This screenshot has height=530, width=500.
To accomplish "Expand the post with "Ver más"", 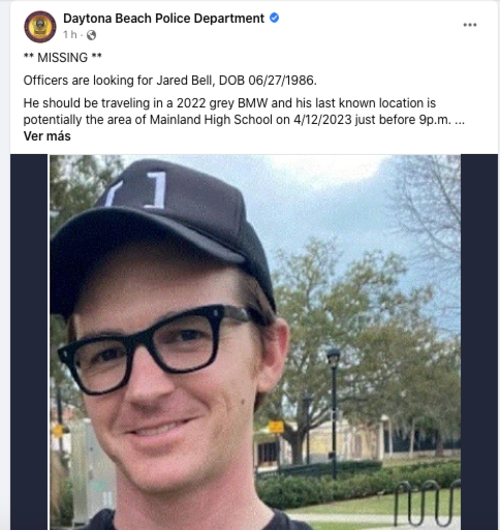I will tap(47, 136).
